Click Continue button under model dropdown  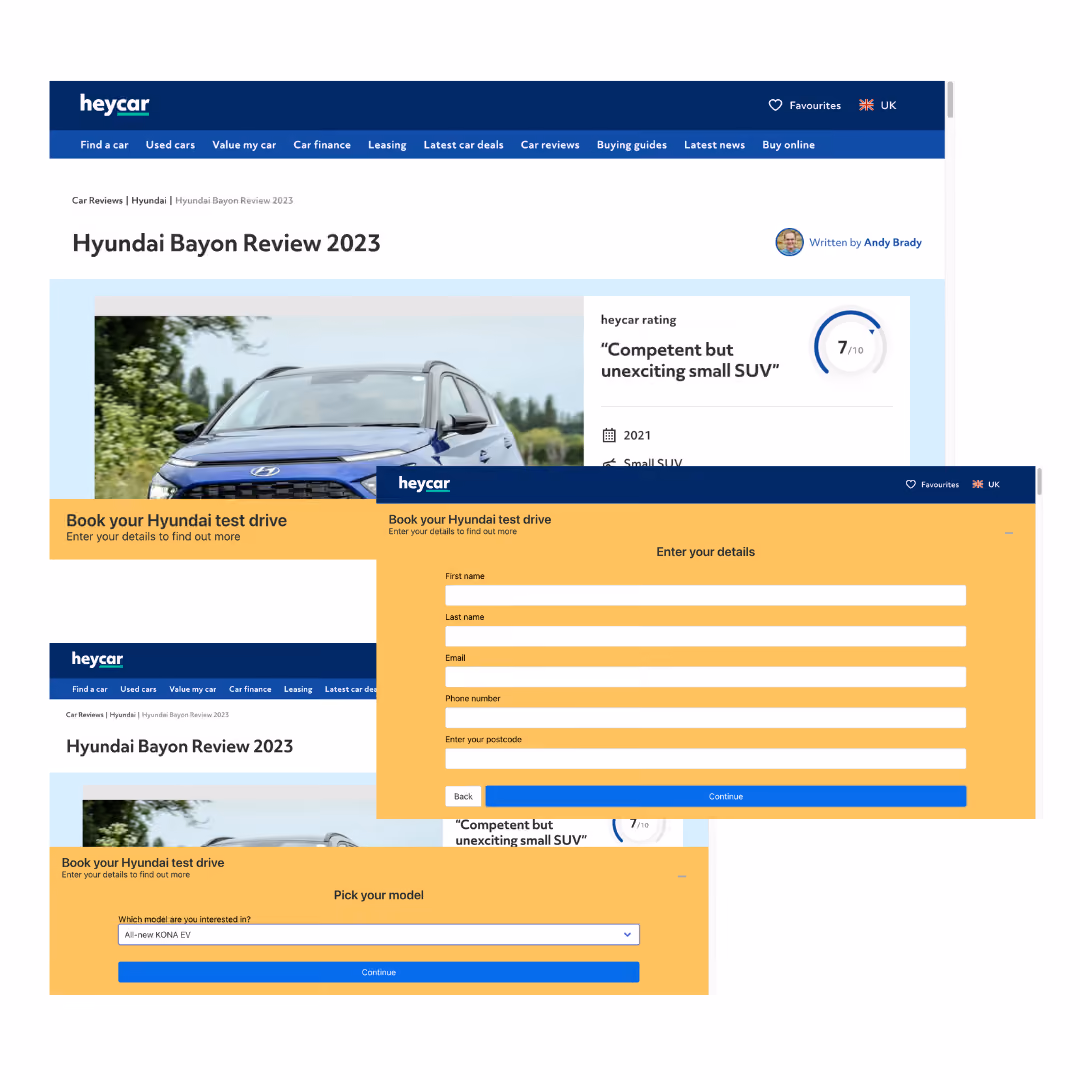379,972
